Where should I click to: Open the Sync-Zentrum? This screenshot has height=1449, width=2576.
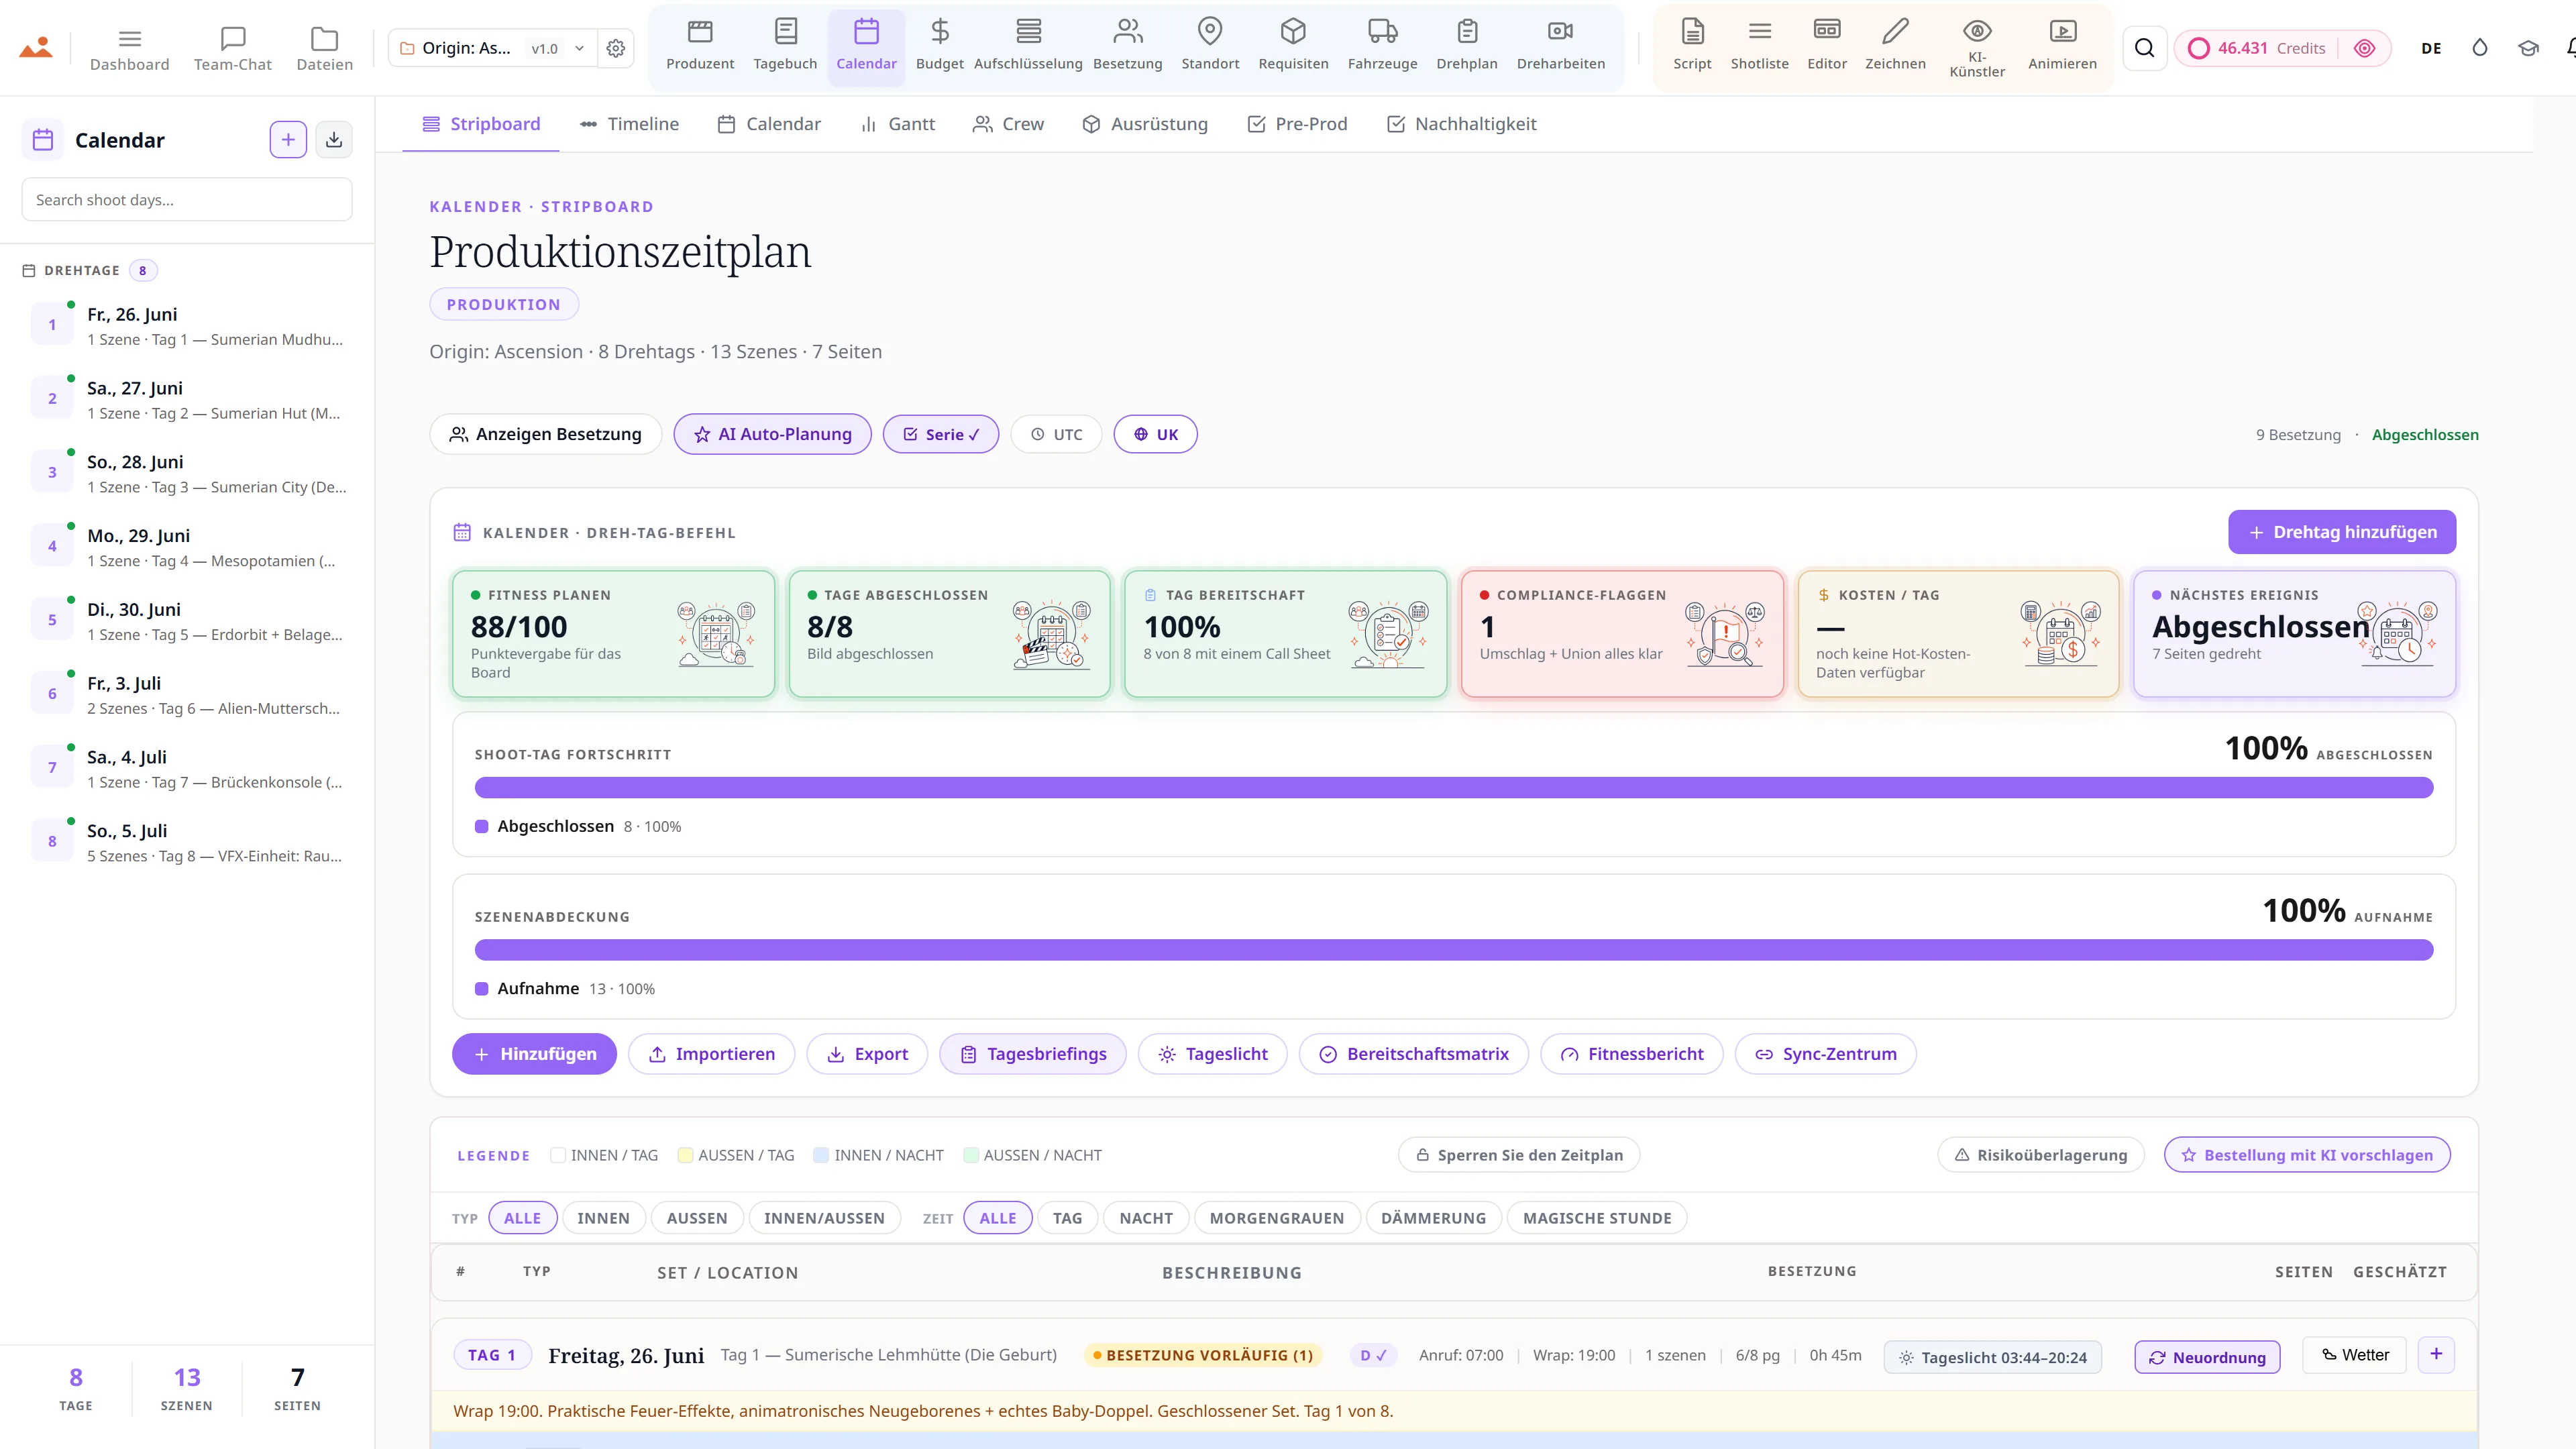pyautogui.click(x=1825, y=1054)
